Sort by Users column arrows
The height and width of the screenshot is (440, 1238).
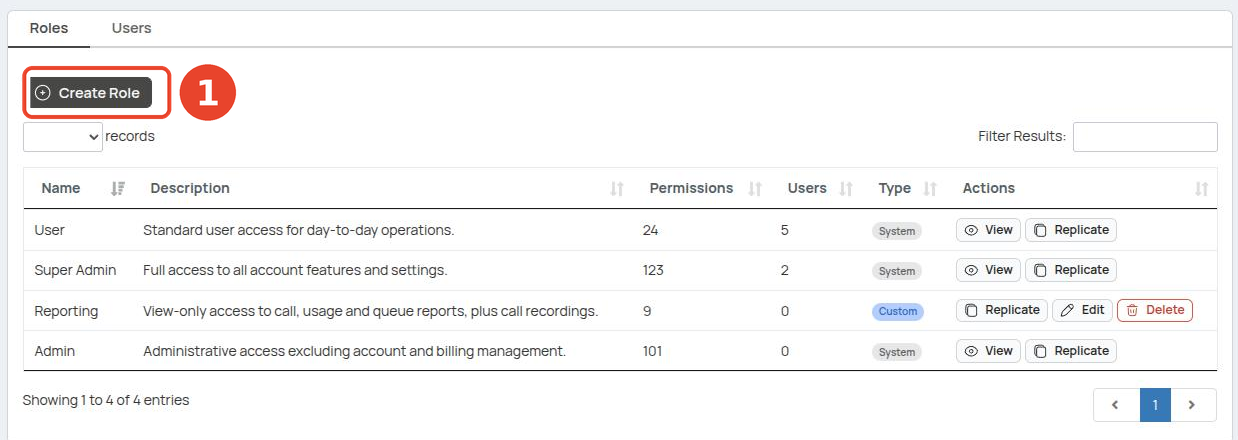coord(846,189)
